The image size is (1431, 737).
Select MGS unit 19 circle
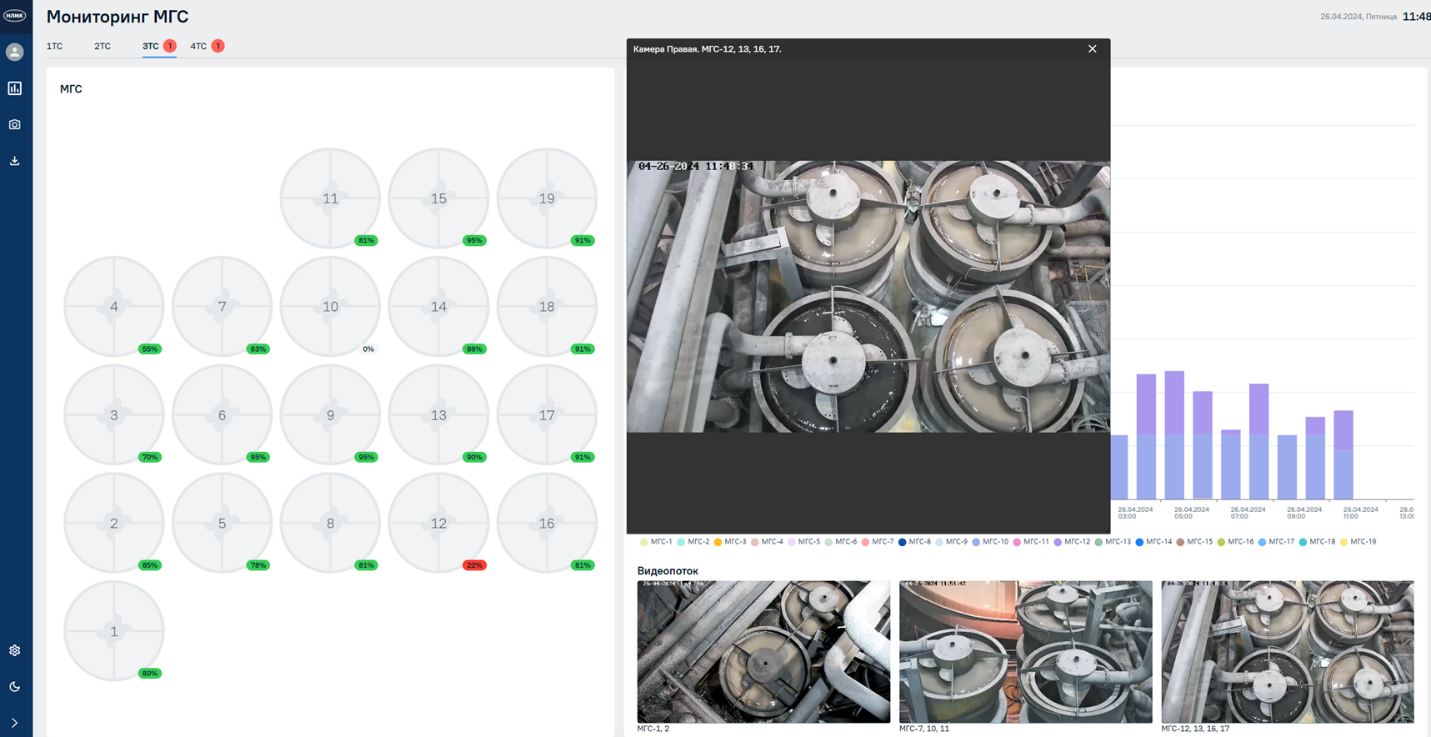click(x=546, y=199)
